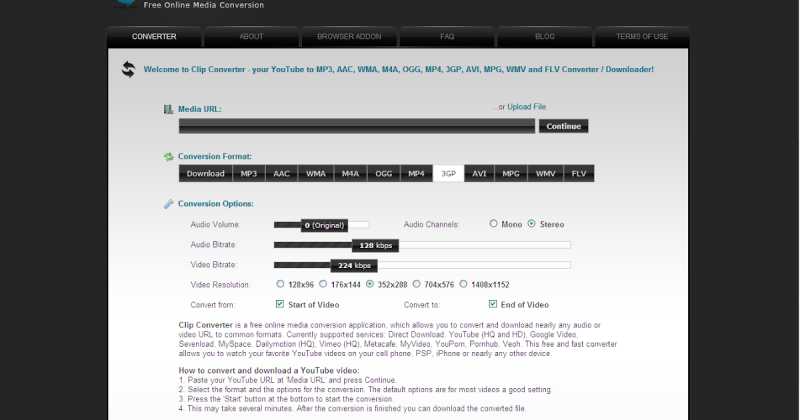
Task: Click the Audio Channels label
Action: pyautogui.click(x=431, y=225)
